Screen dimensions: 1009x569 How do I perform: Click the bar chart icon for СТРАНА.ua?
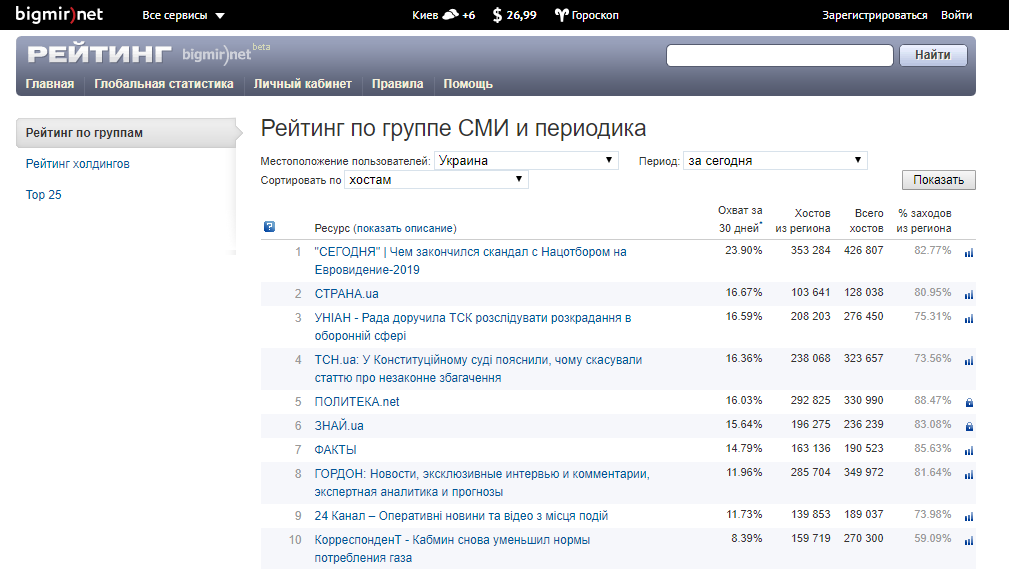[x=968, y=294]
